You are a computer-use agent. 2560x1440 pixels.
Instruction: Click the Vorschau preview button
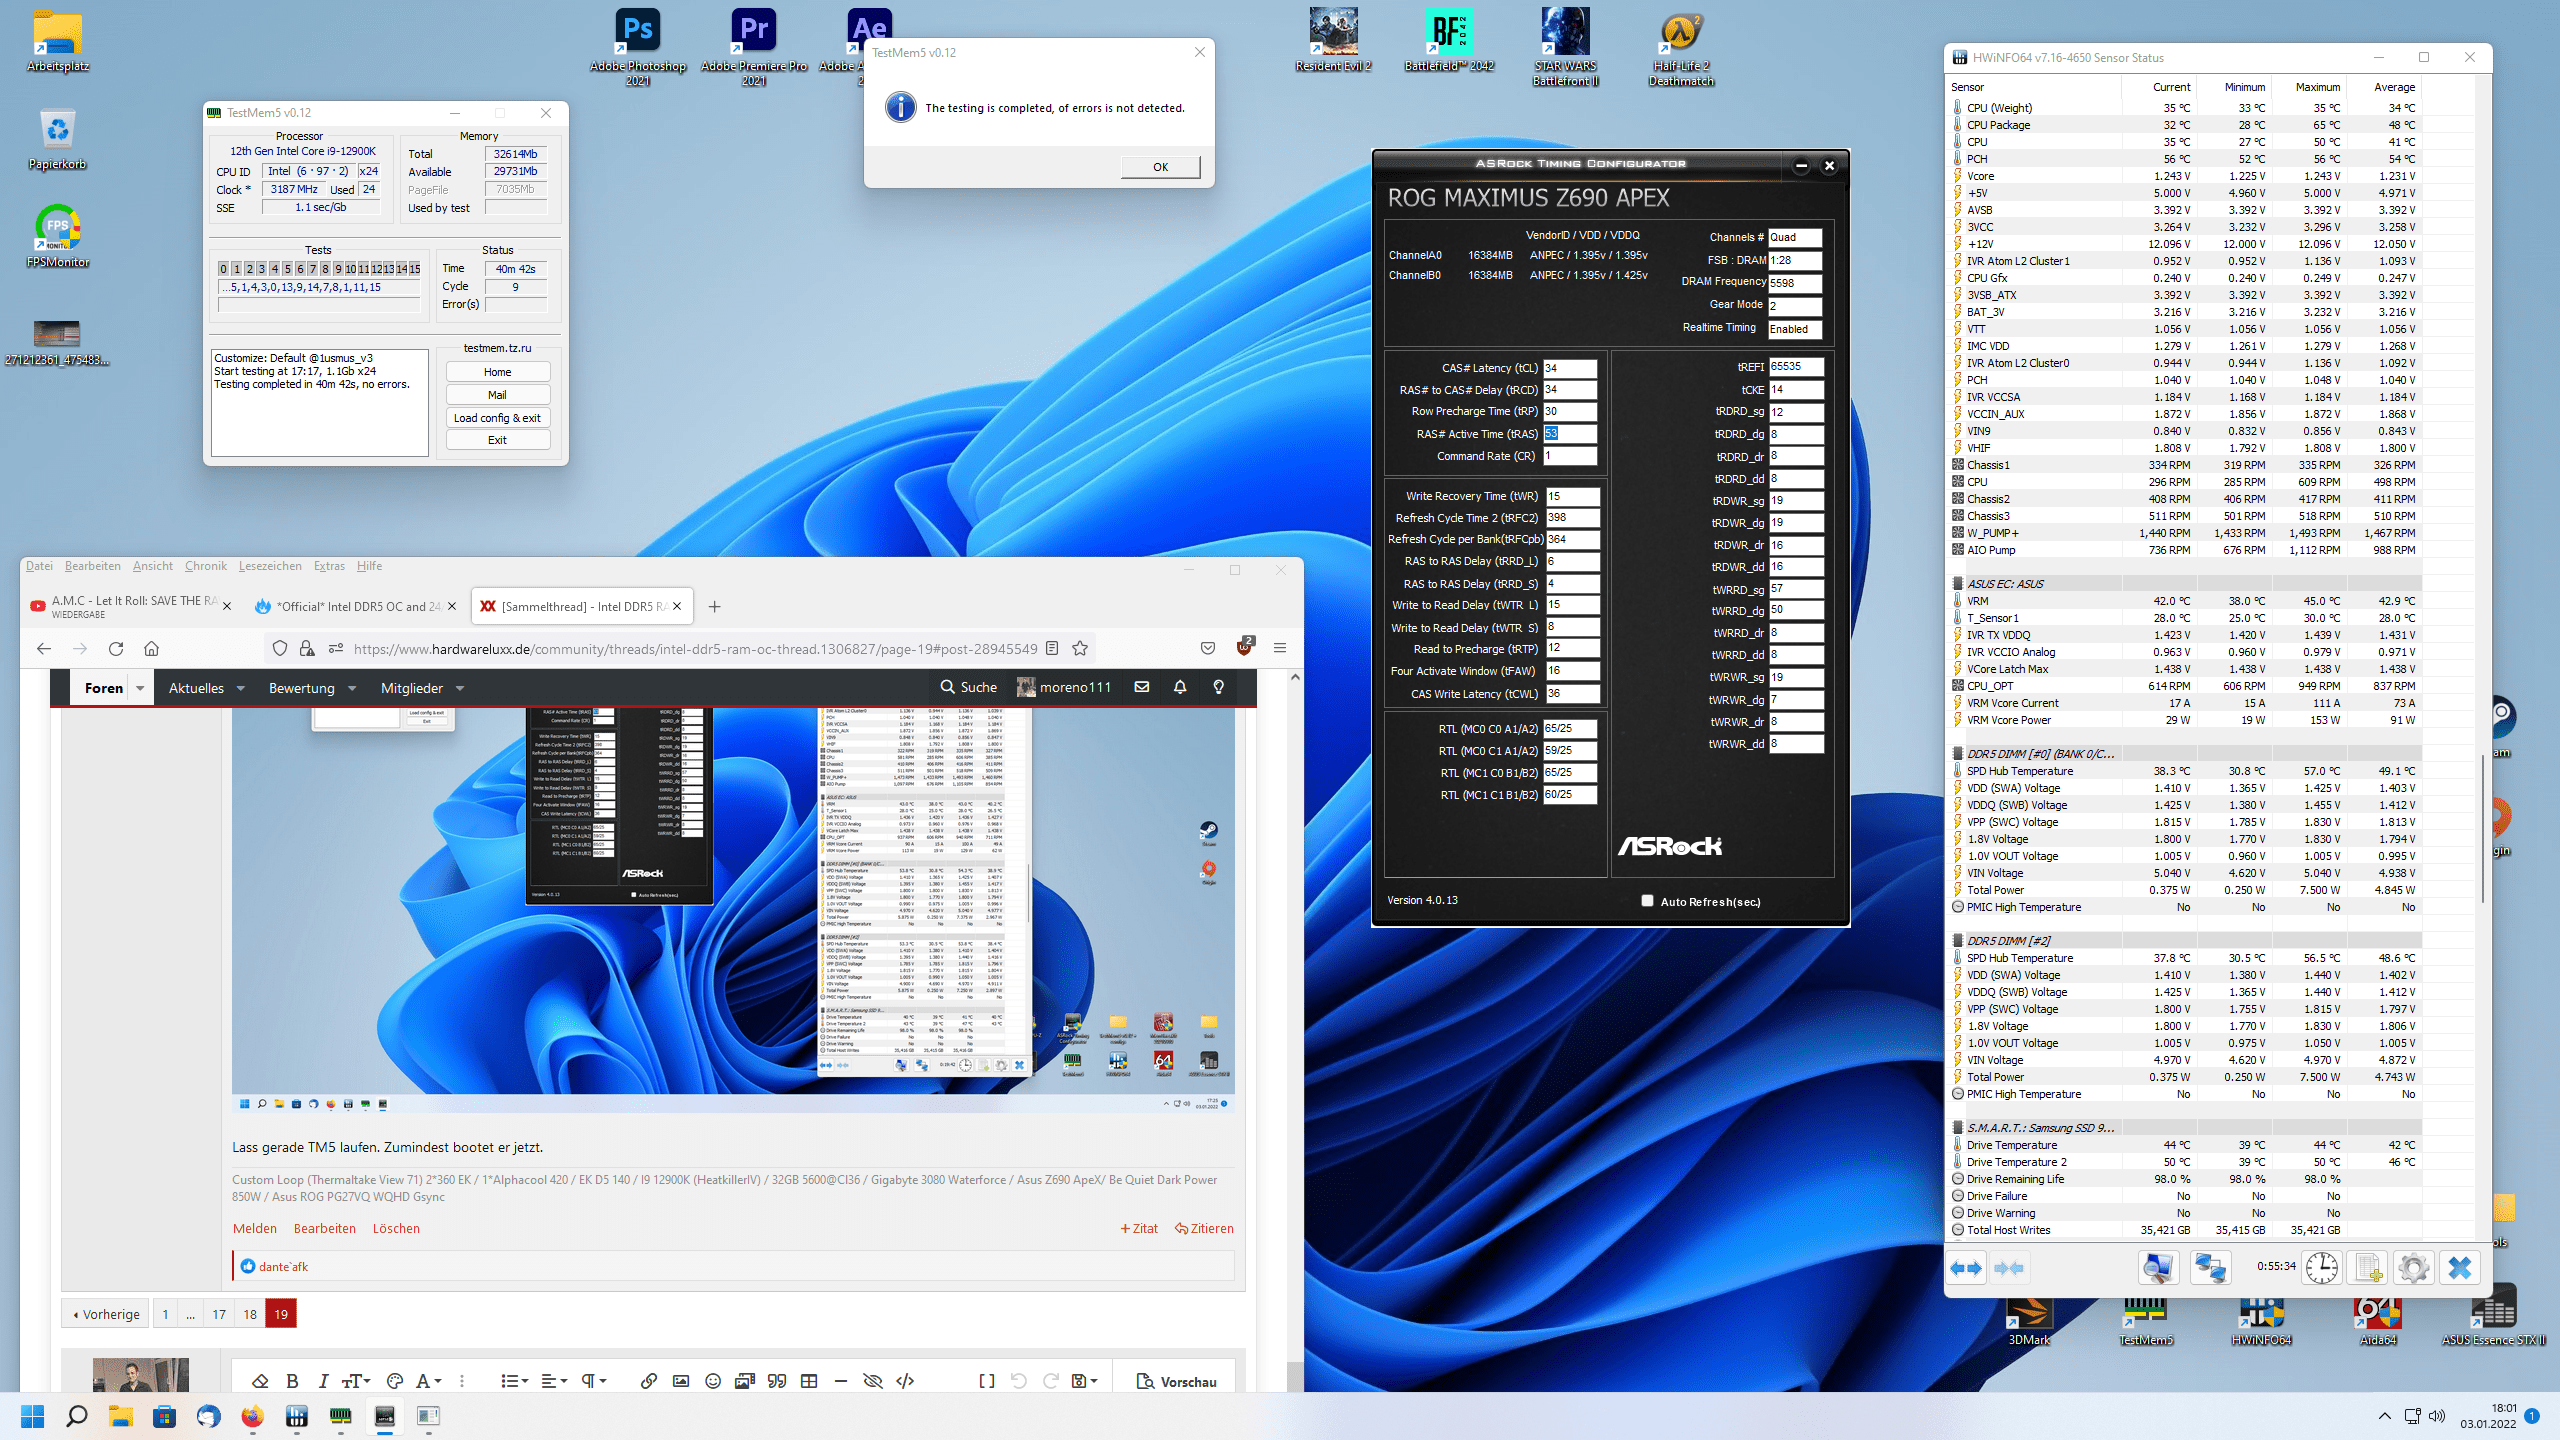tap(1176, 1381)
